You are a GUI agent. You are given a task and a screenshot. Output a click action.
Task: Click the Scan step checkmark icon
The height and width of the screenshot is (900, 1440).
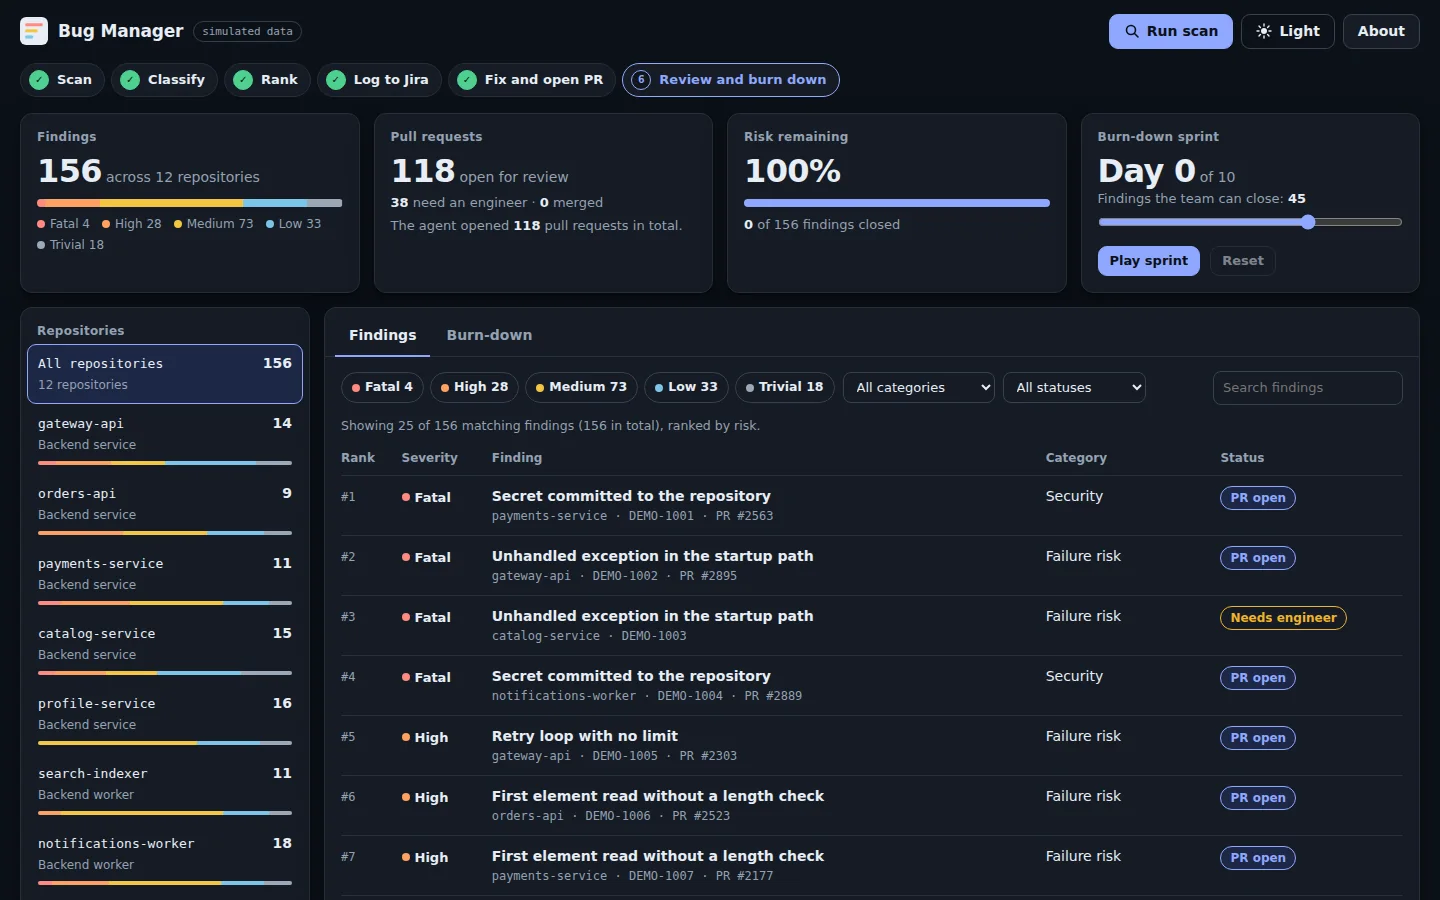coord(39,80)
